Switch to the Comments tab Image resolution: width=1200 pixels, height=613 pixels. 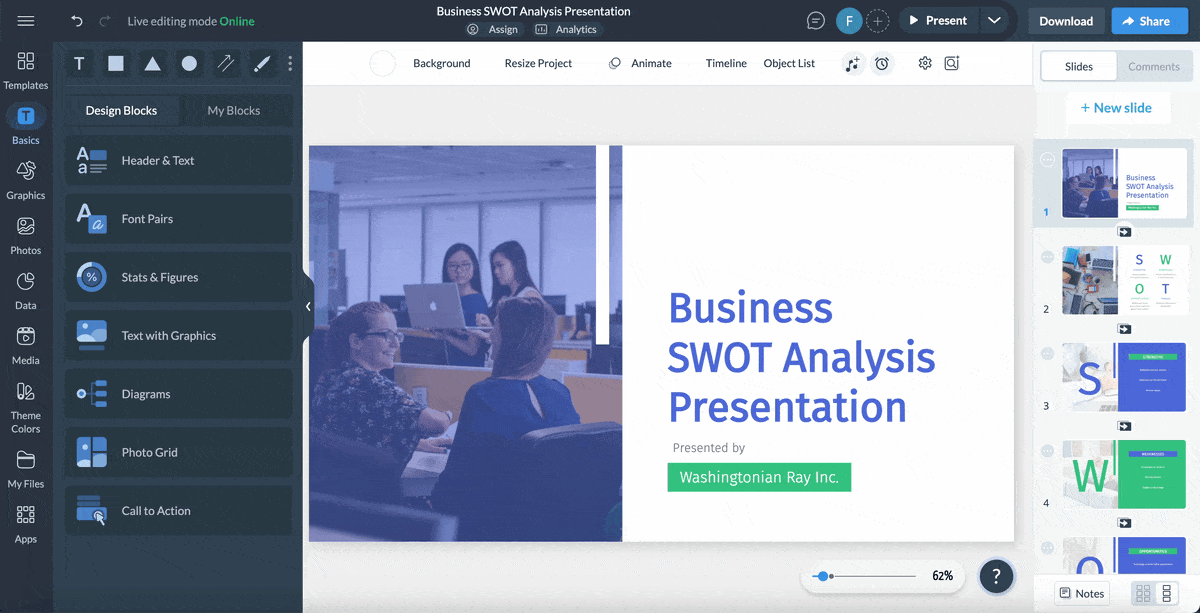pos(1155,66)
